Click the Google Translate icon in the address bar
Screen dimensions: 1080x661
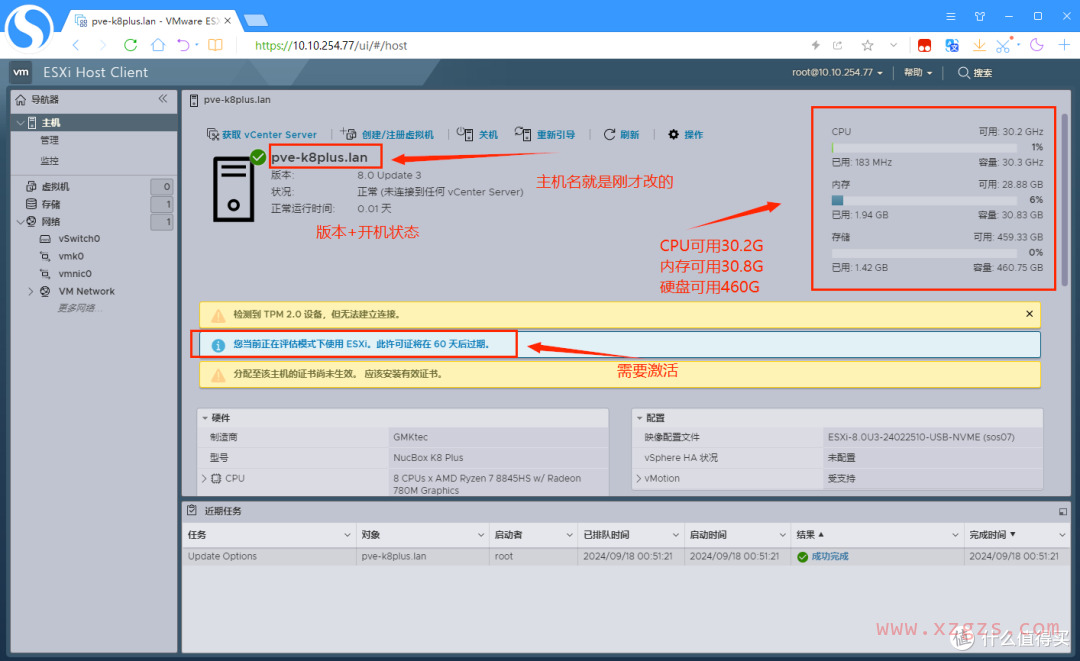tap(952, 45)
